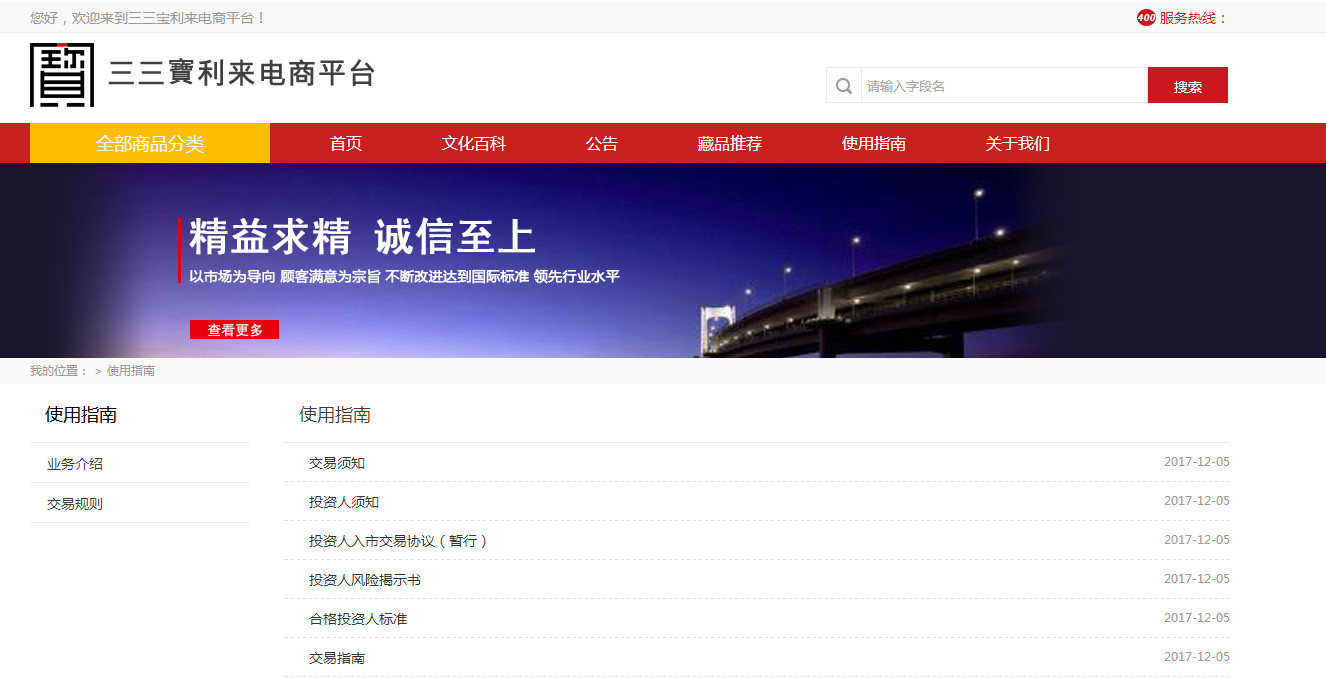Viewport: 1326px width, 678px height.
Task: Open 藏品推荐 navigation item
Action: [730, 144]
